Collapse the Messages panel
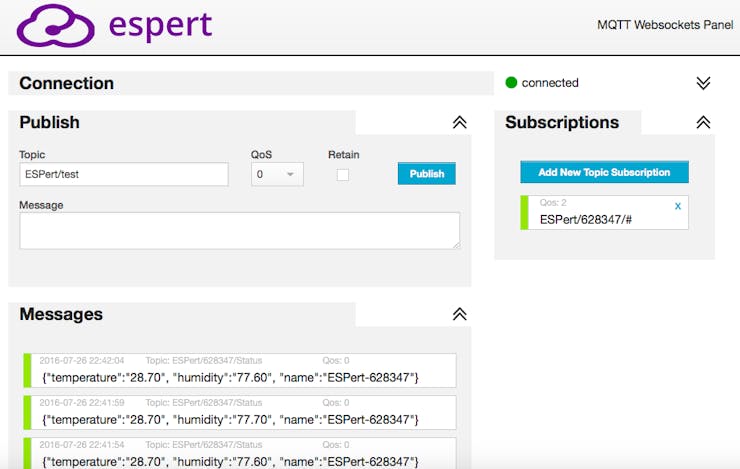 click(x=459, y=314)
